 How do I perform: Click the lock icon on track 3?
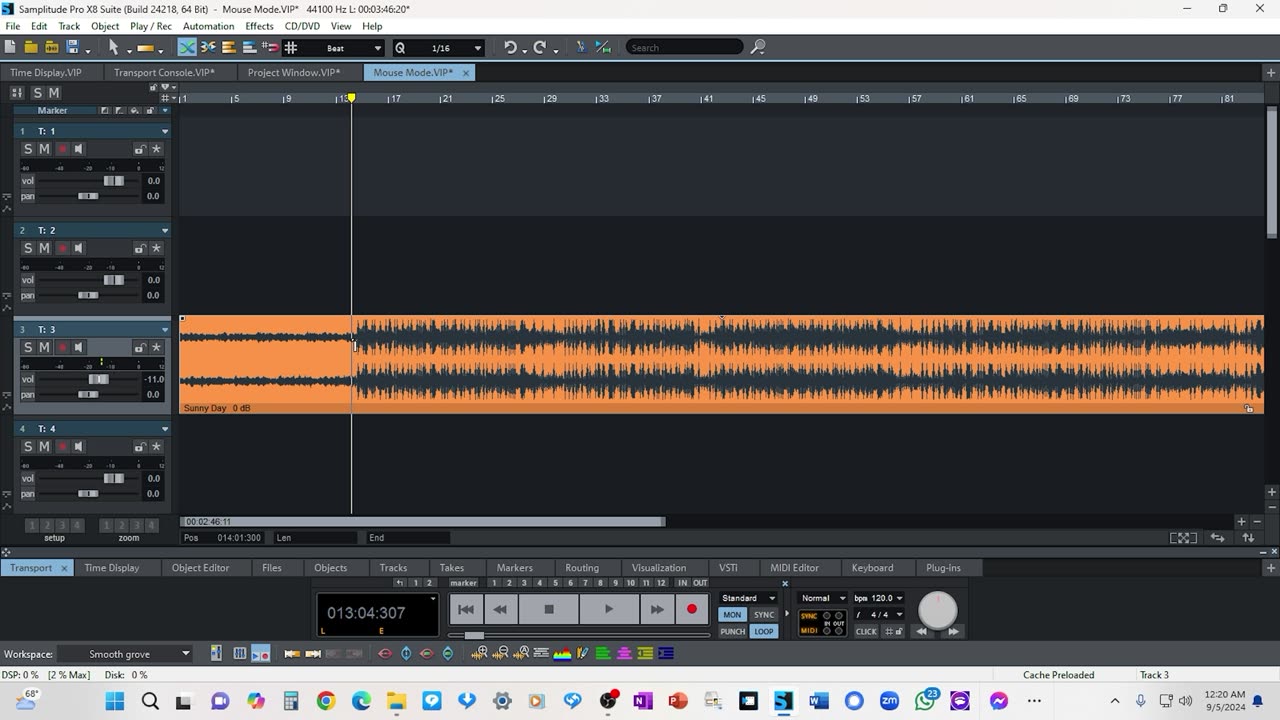[140, 347]
